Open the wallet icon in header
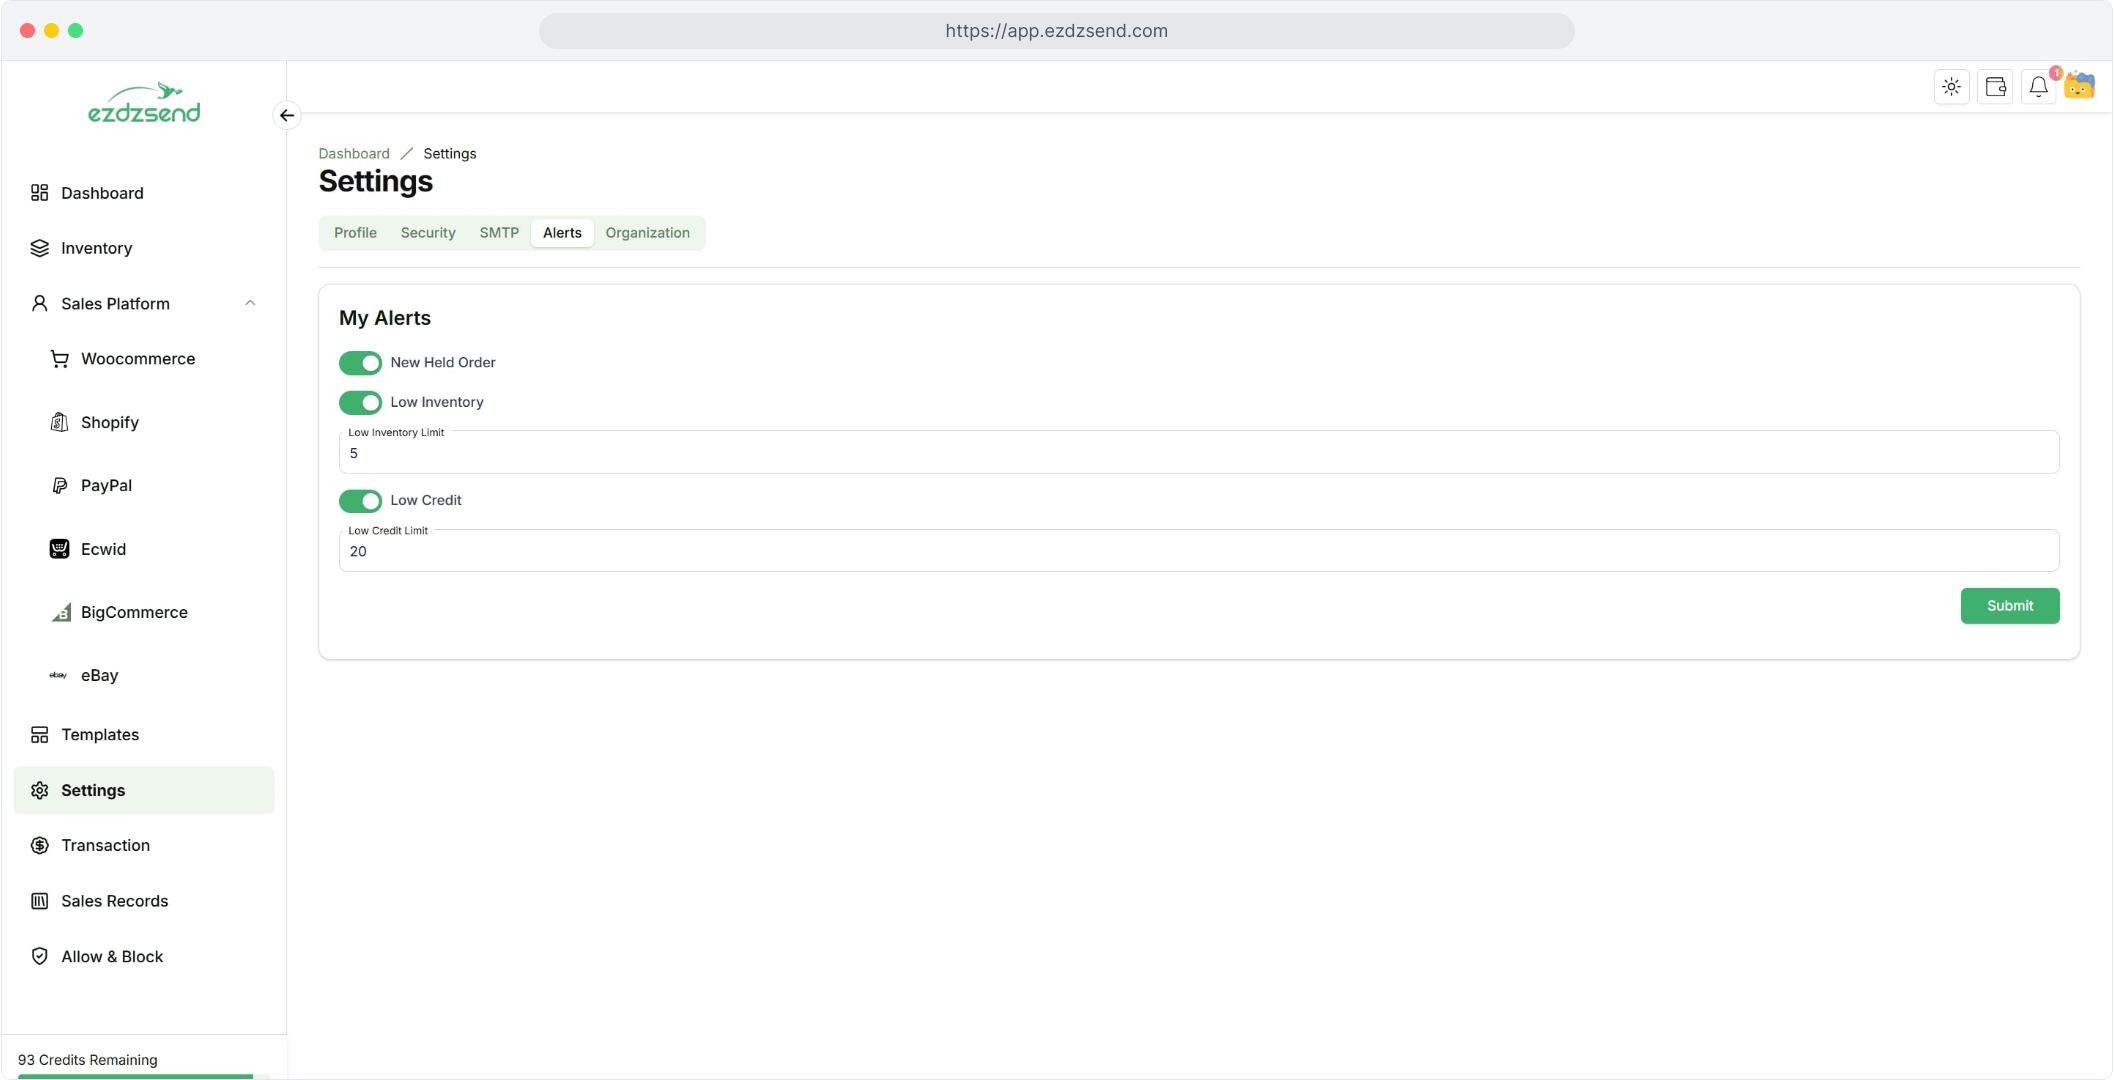The width and height of the screenshot is (2114, 1080). [1995, 87]
